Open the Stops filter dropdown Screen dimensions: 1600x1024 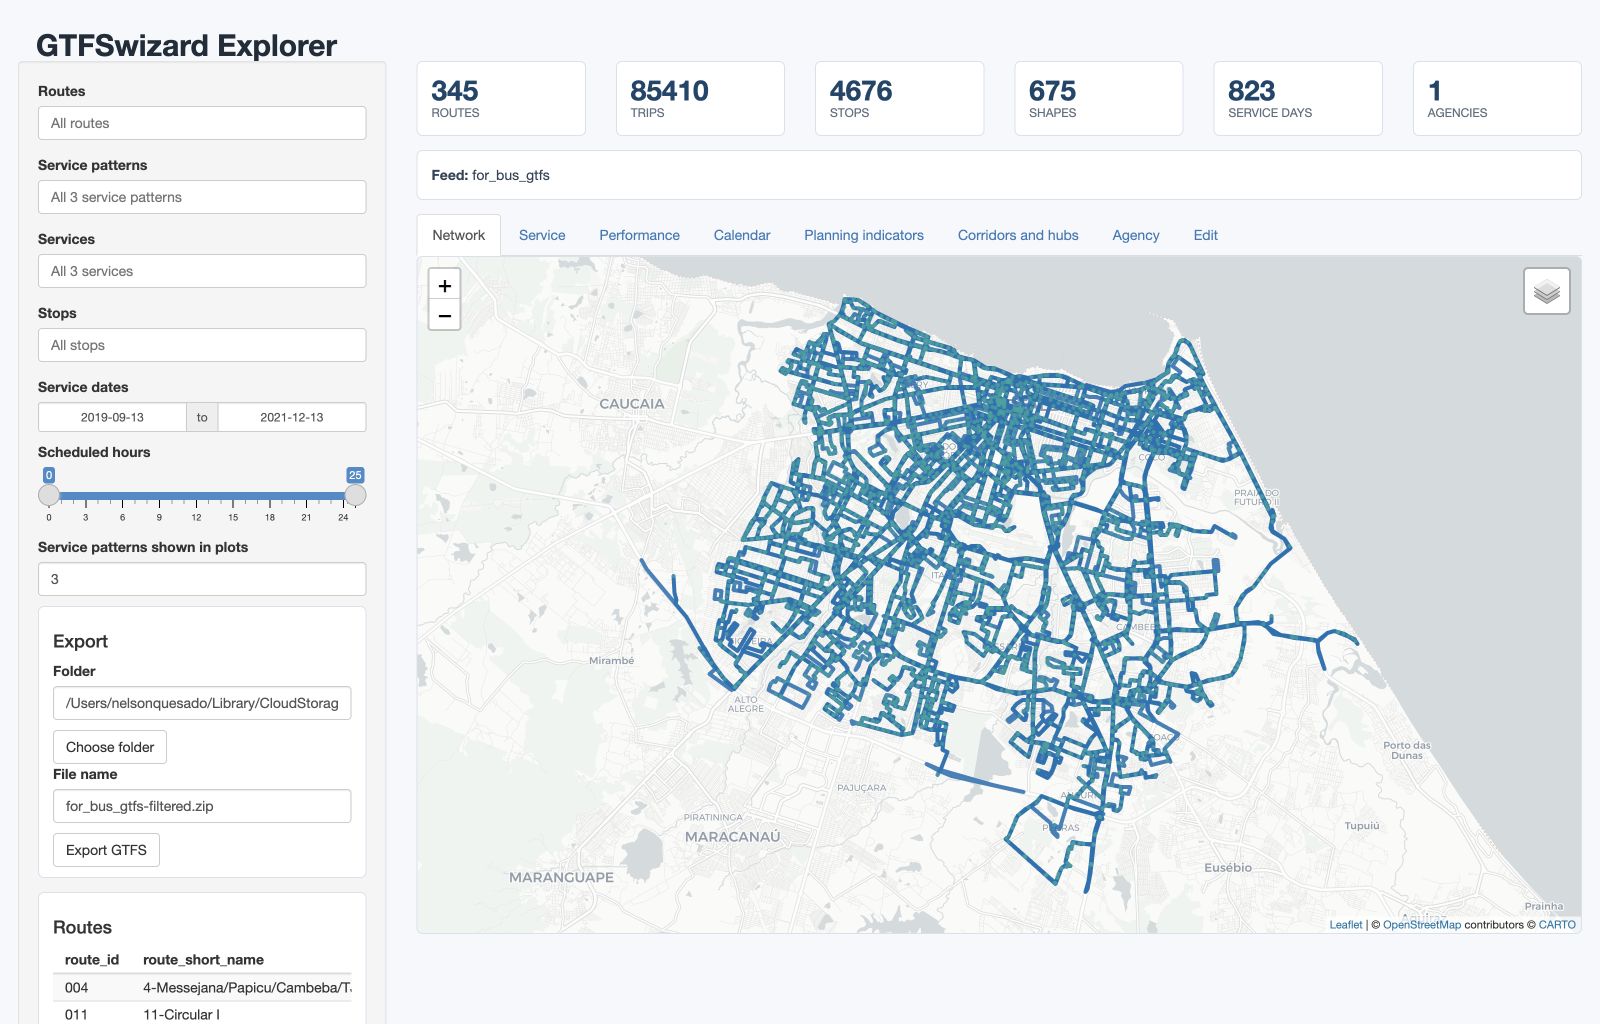click(x=202, y=345)
